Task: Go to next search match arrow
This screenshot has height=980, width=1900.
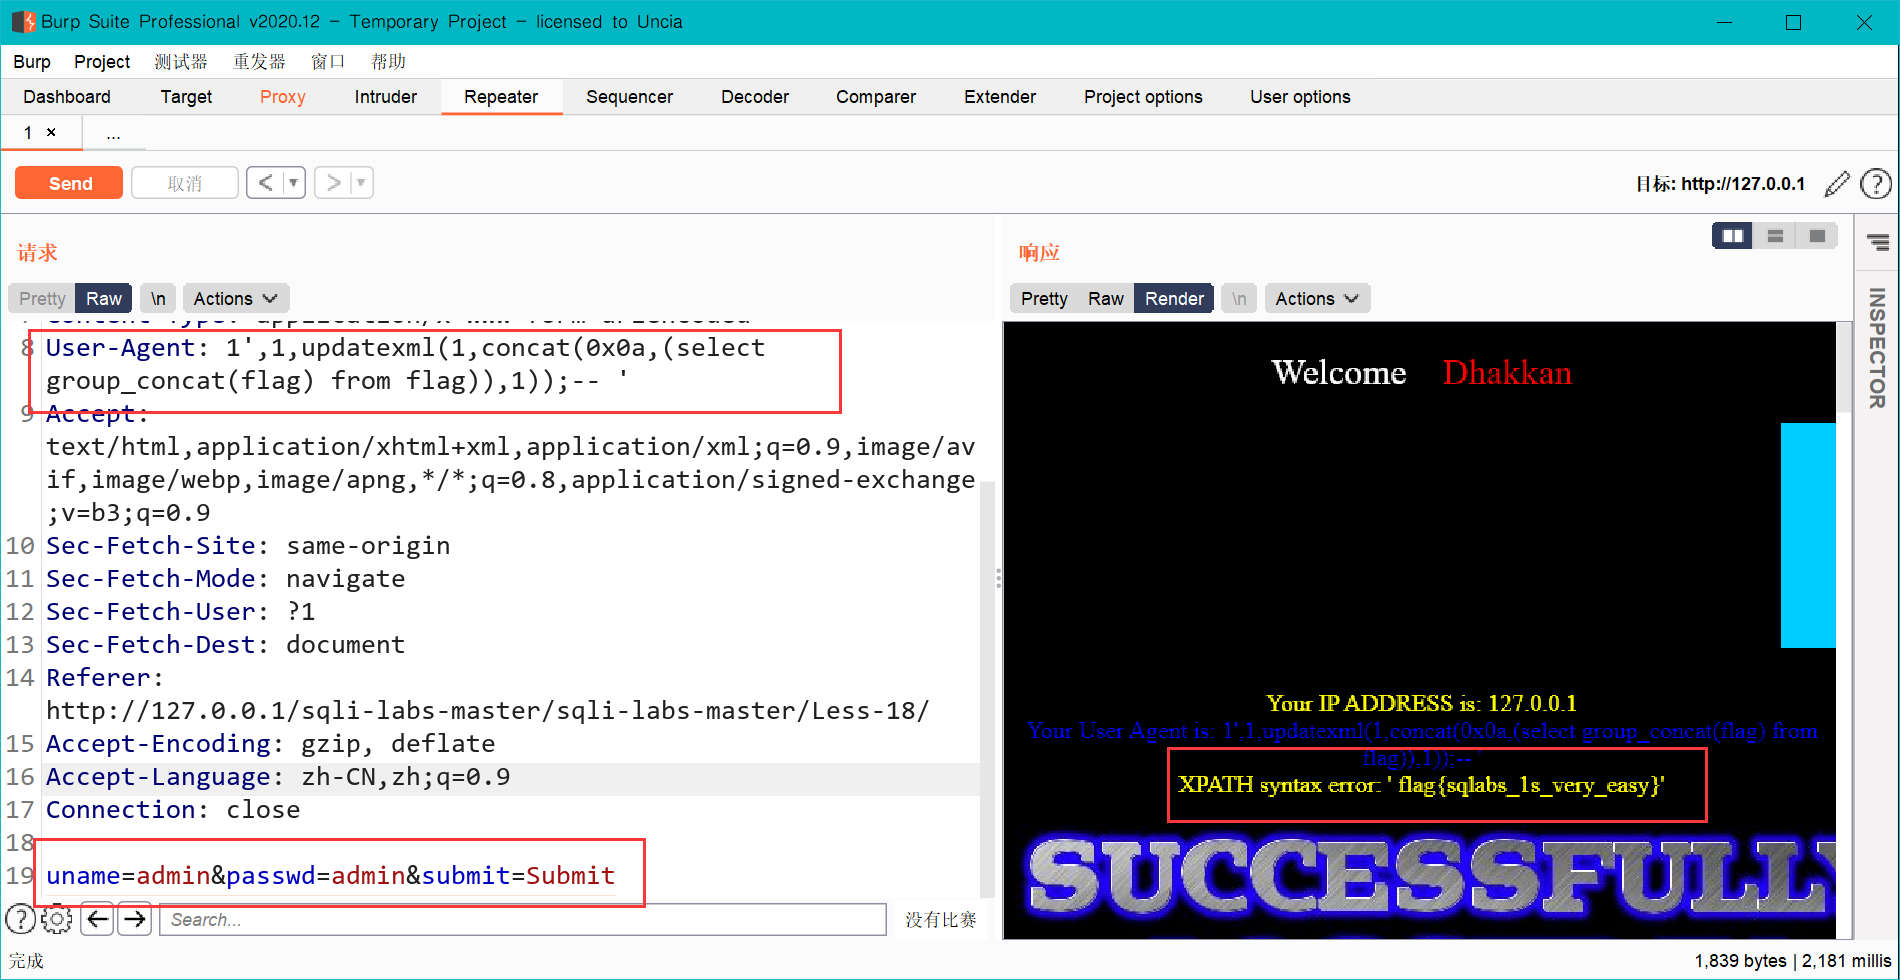Action: click(135, 919)
